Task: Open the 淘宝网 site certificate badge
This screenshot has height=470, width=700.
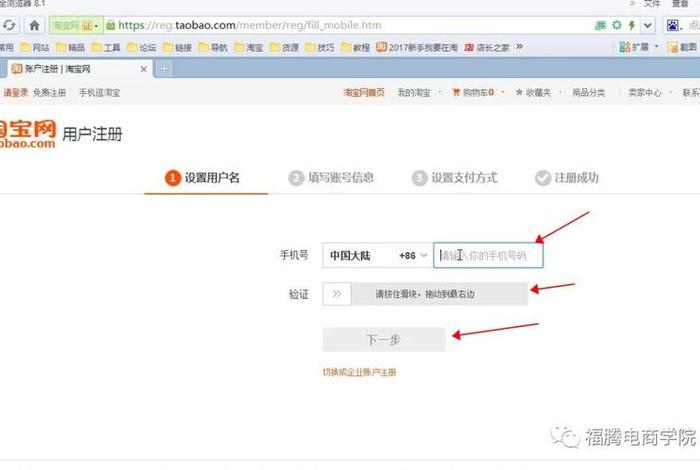Action: pyautogui.click(x=76, y=25)
